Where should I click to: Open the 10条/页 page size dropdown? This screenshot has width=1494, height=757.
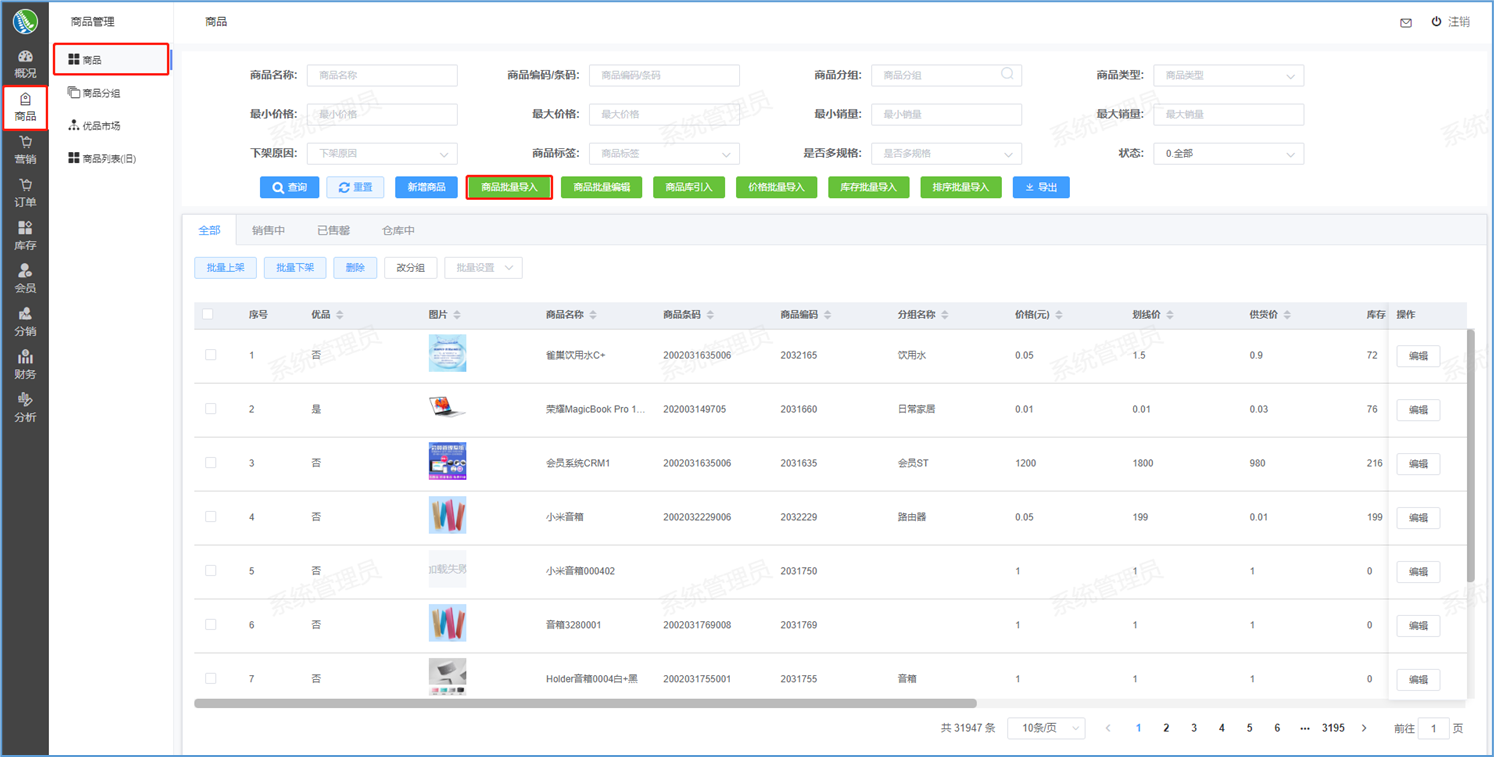pyautogui.click(x=1046, y=728)
